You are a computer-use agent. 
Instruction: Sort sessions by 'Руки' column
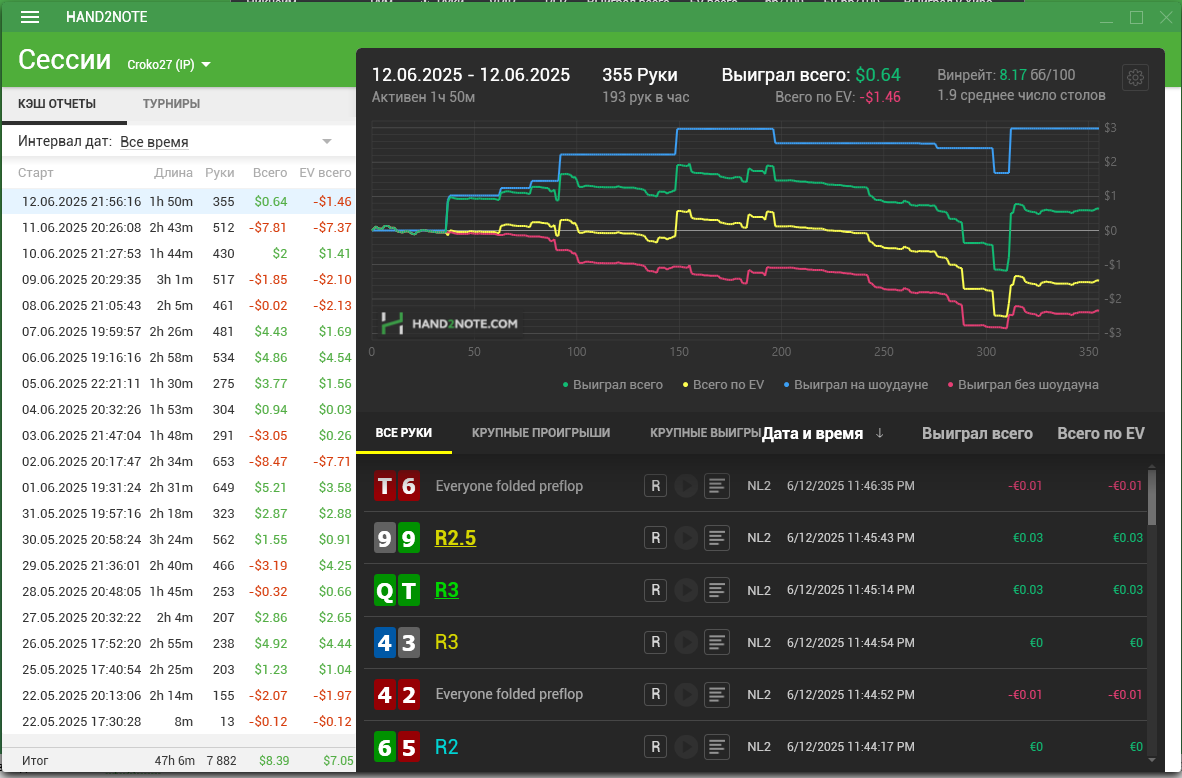[x=219, y=173]
